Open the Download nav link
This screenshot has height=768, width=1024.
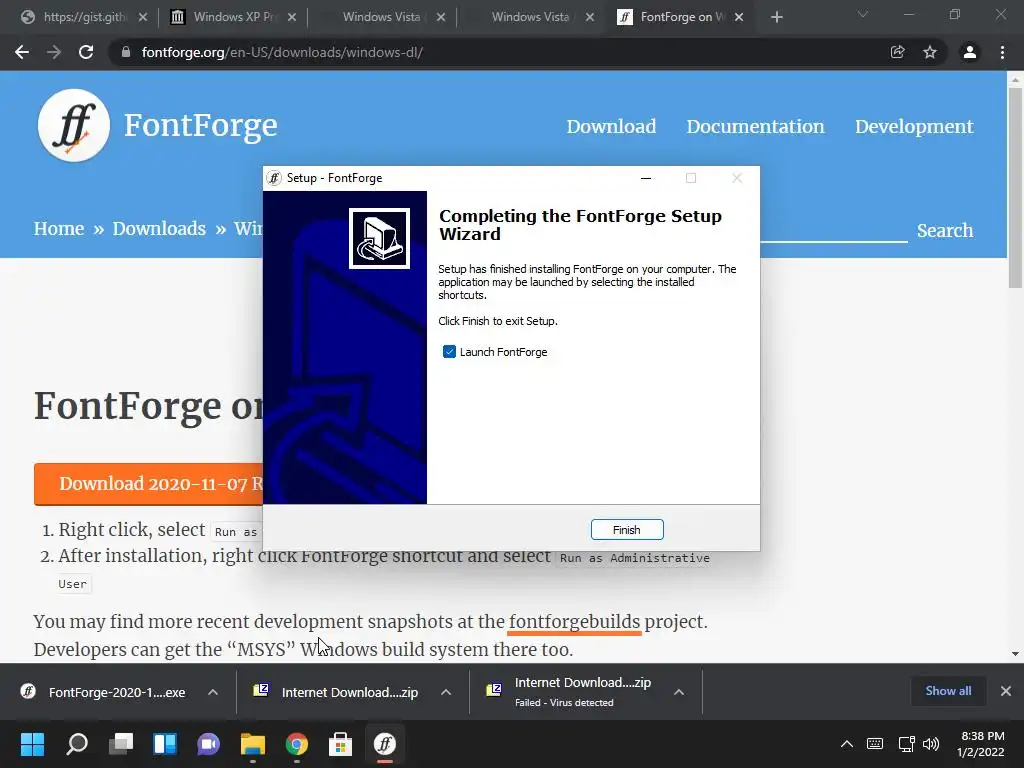point(611,126)
